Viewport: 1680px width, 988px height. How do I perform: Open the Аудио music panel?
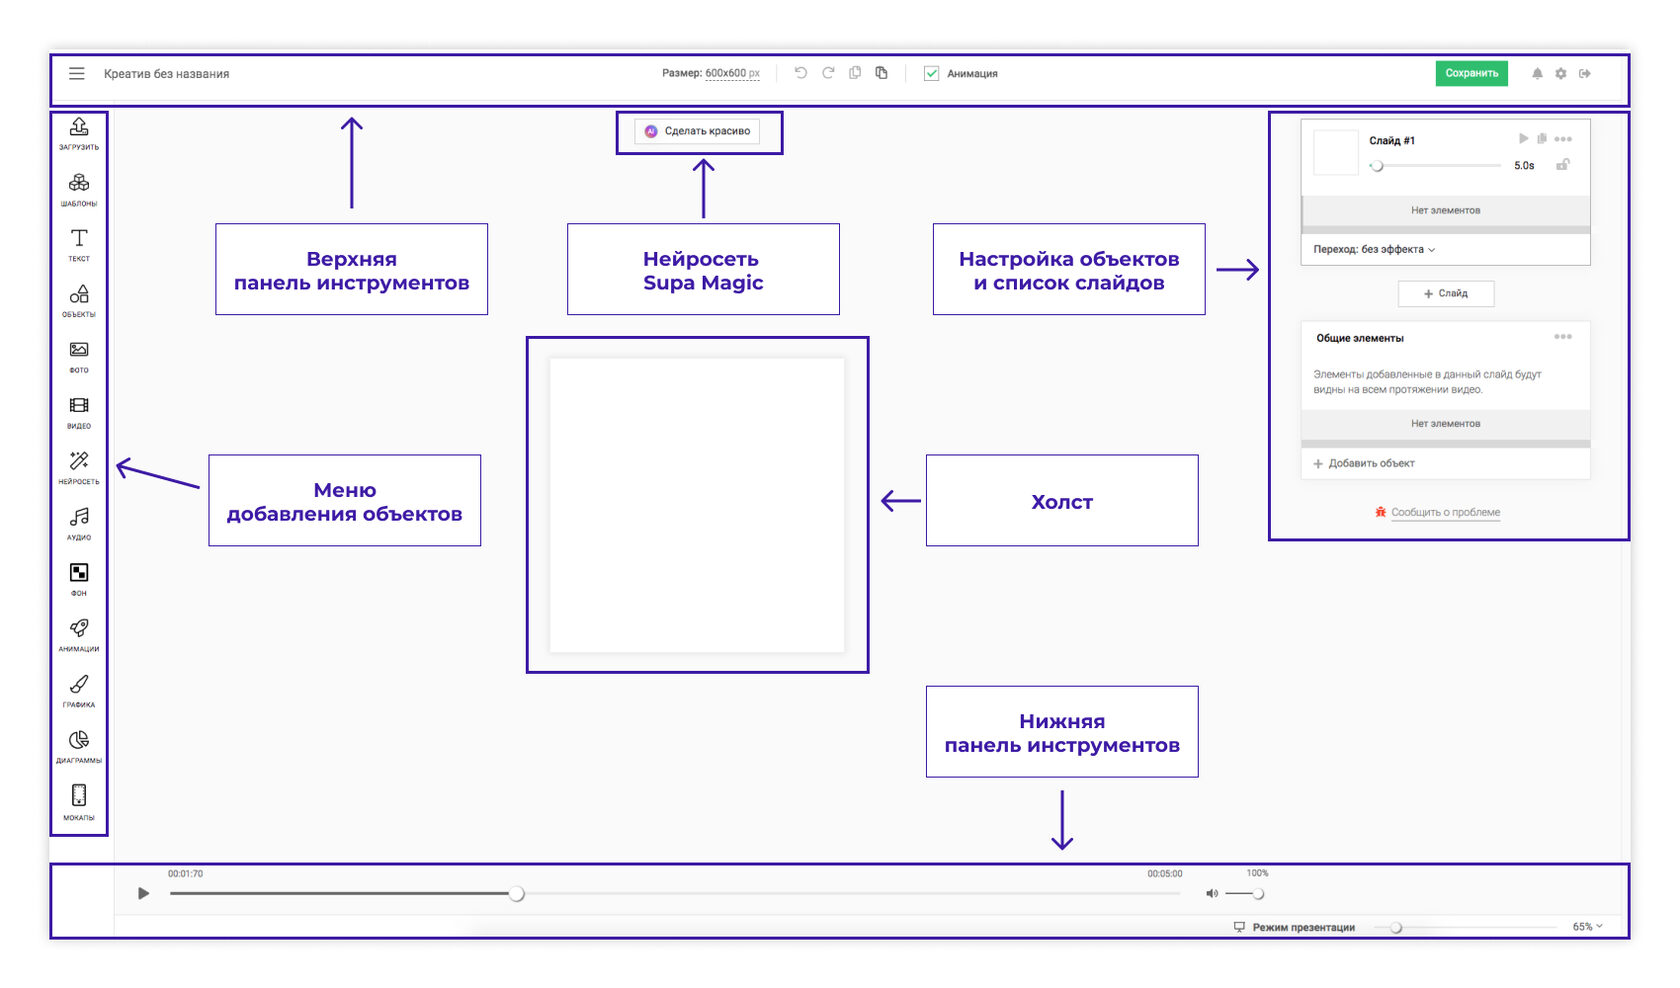pyautogui.click(x=79, y=523)
